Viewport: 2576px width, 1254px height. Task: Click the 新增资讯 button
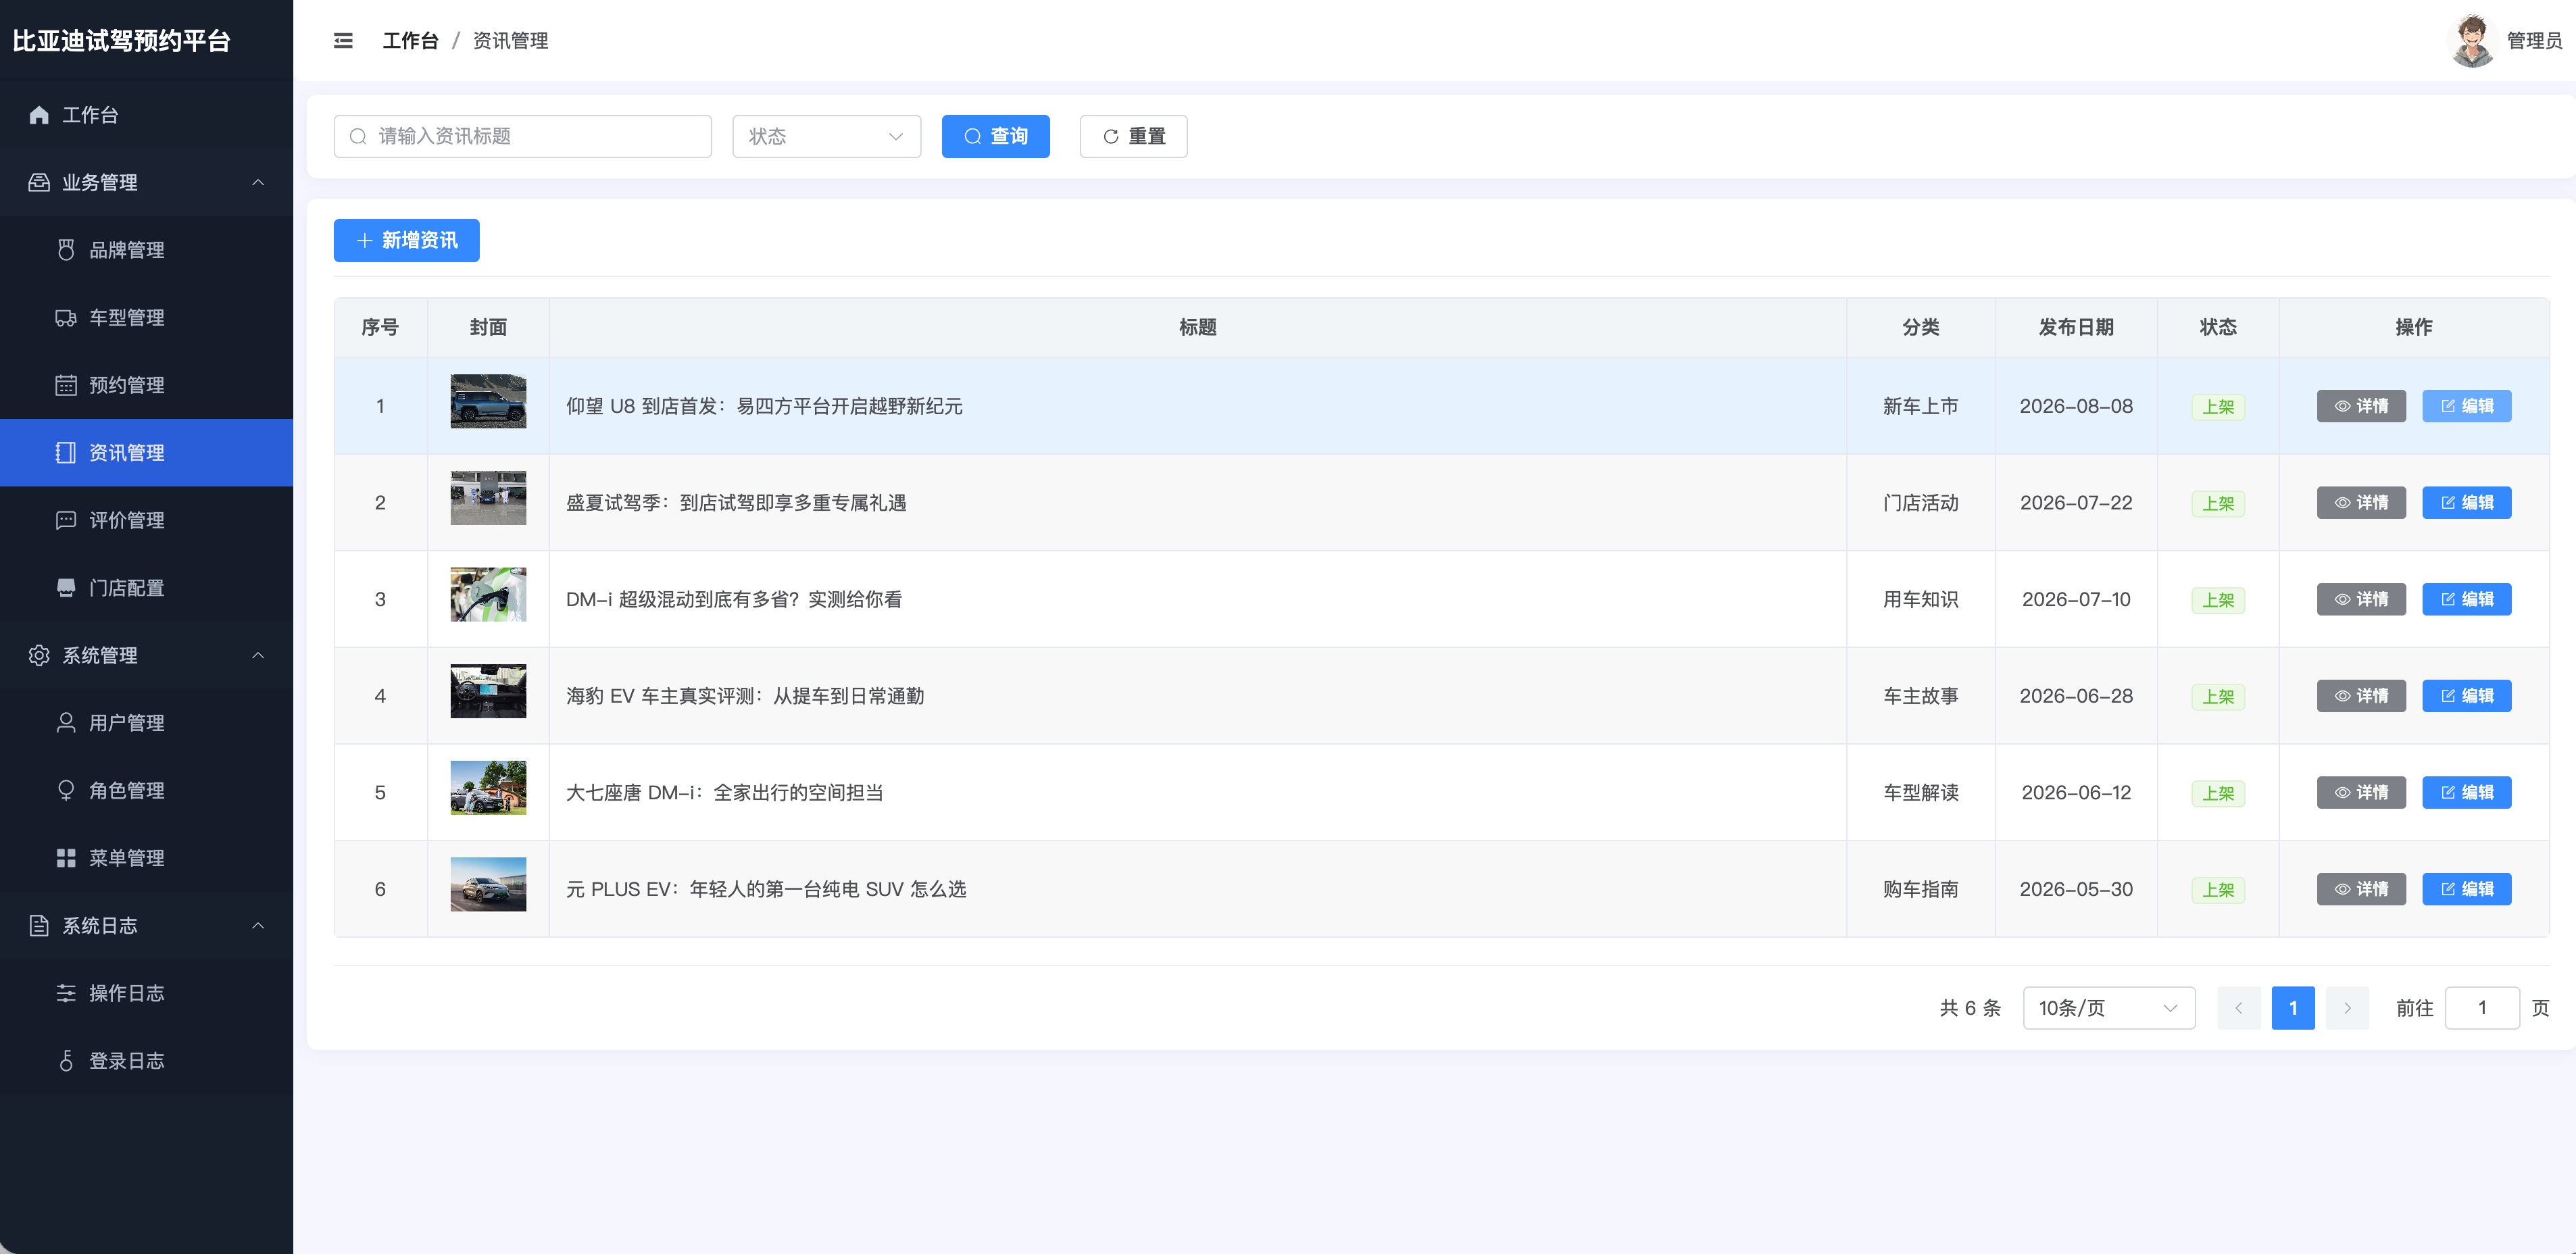(407, 240)
